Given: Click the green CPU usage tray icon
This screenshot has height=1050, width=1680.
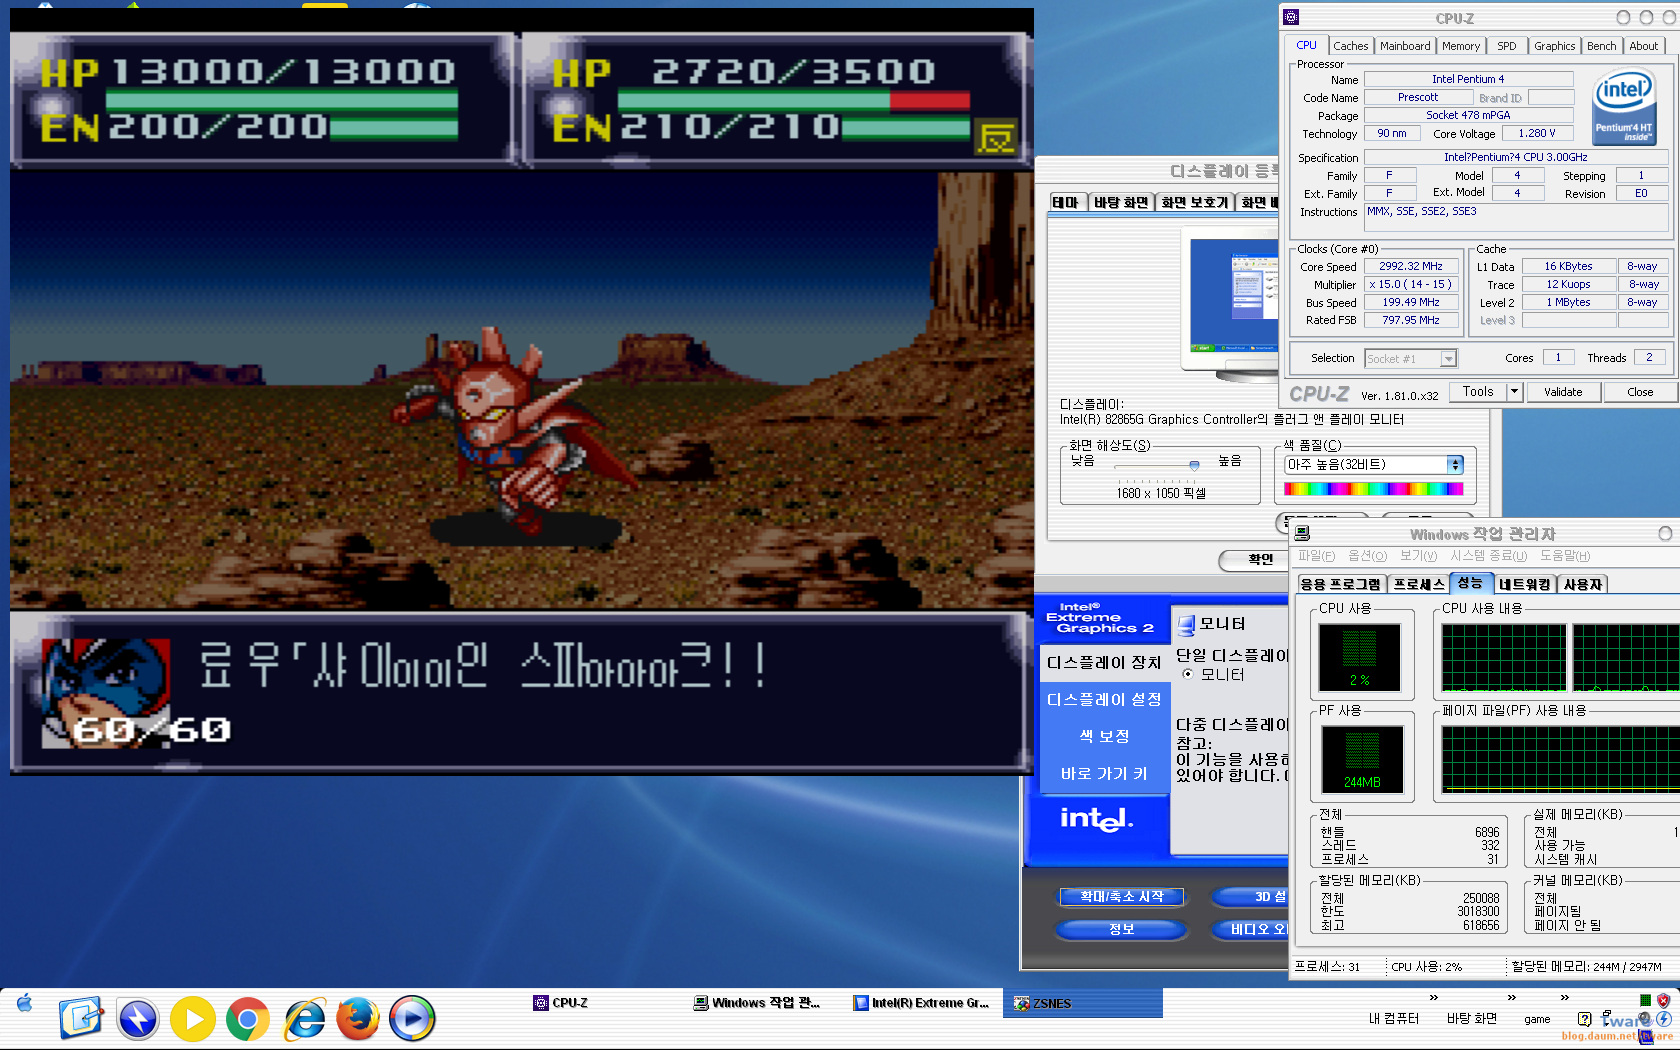Looking at the screenshot, I should [x=1645, y=1000].
